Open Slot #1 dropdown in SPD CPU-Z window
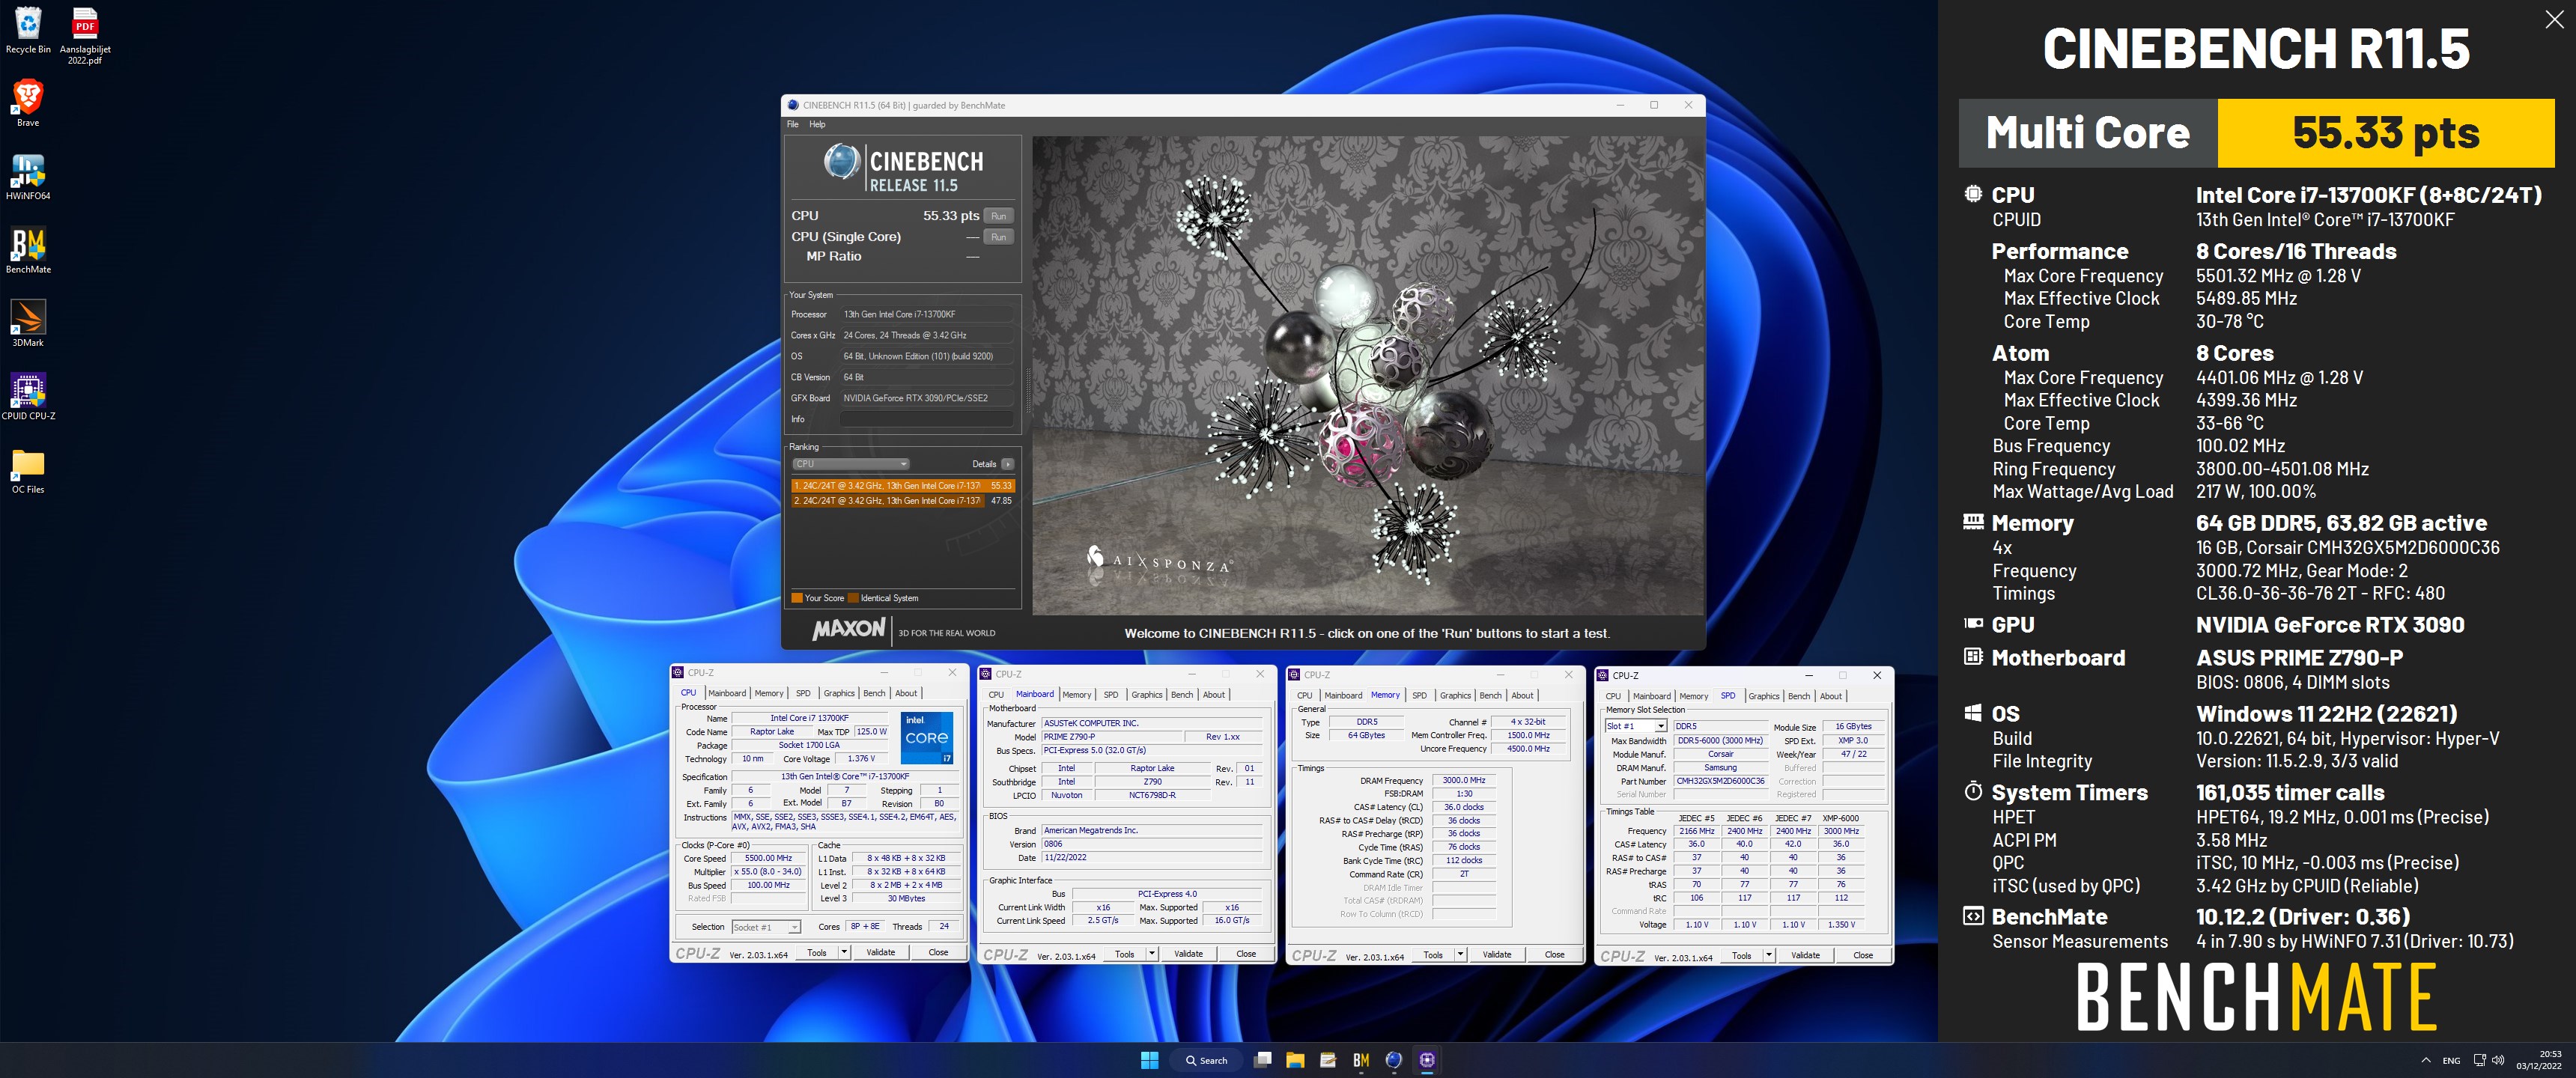Image resolution: width=2576 pixels, height=1078 pixels. point(1636,726)
